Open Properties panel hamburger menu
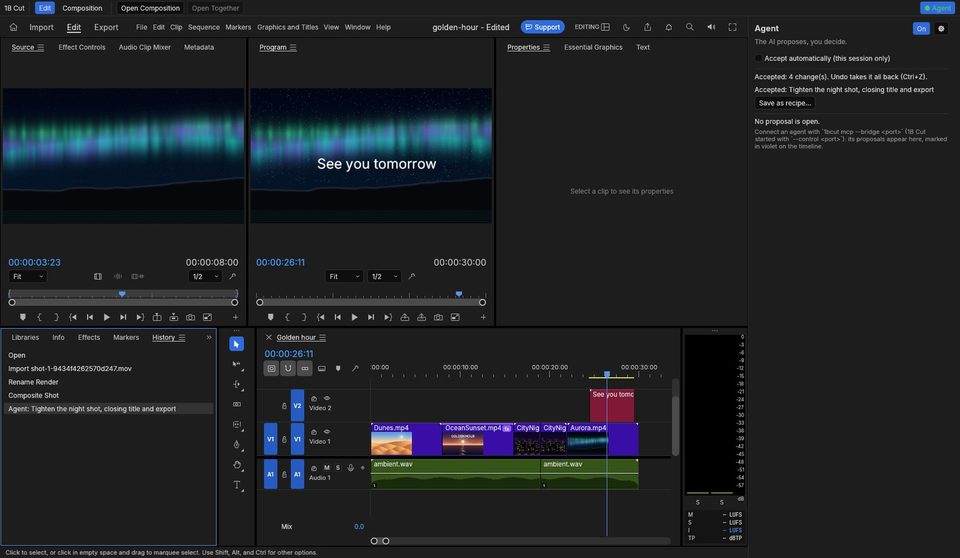The height and width of the screenshot is (558, 960). [546, 47]
